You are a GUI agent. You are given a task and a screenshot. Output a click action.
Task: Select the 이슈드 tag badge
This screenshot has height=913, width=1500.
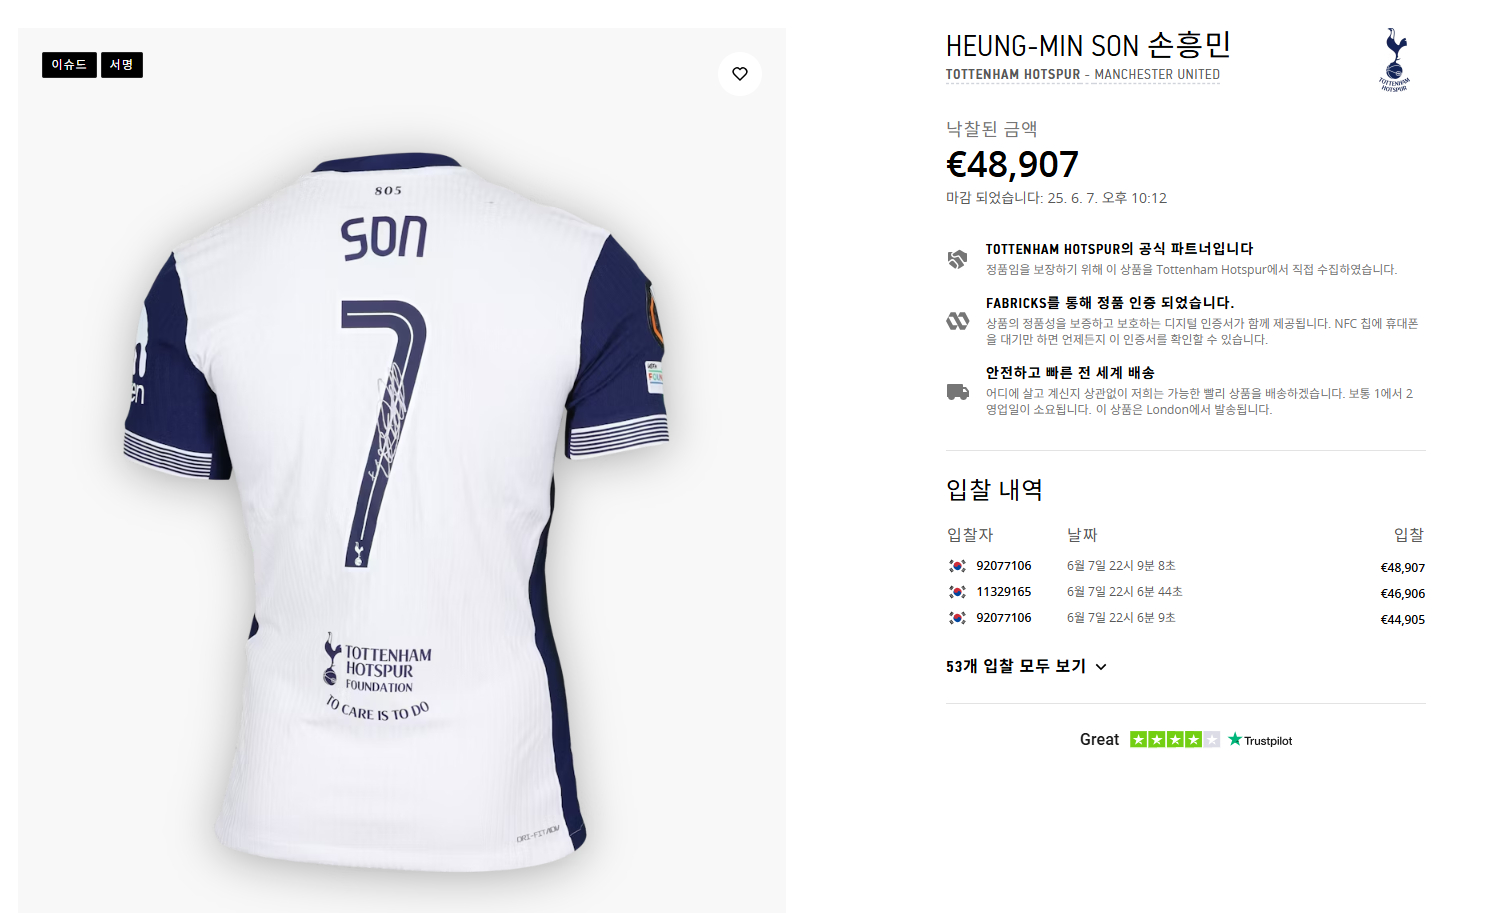point(69,65)
